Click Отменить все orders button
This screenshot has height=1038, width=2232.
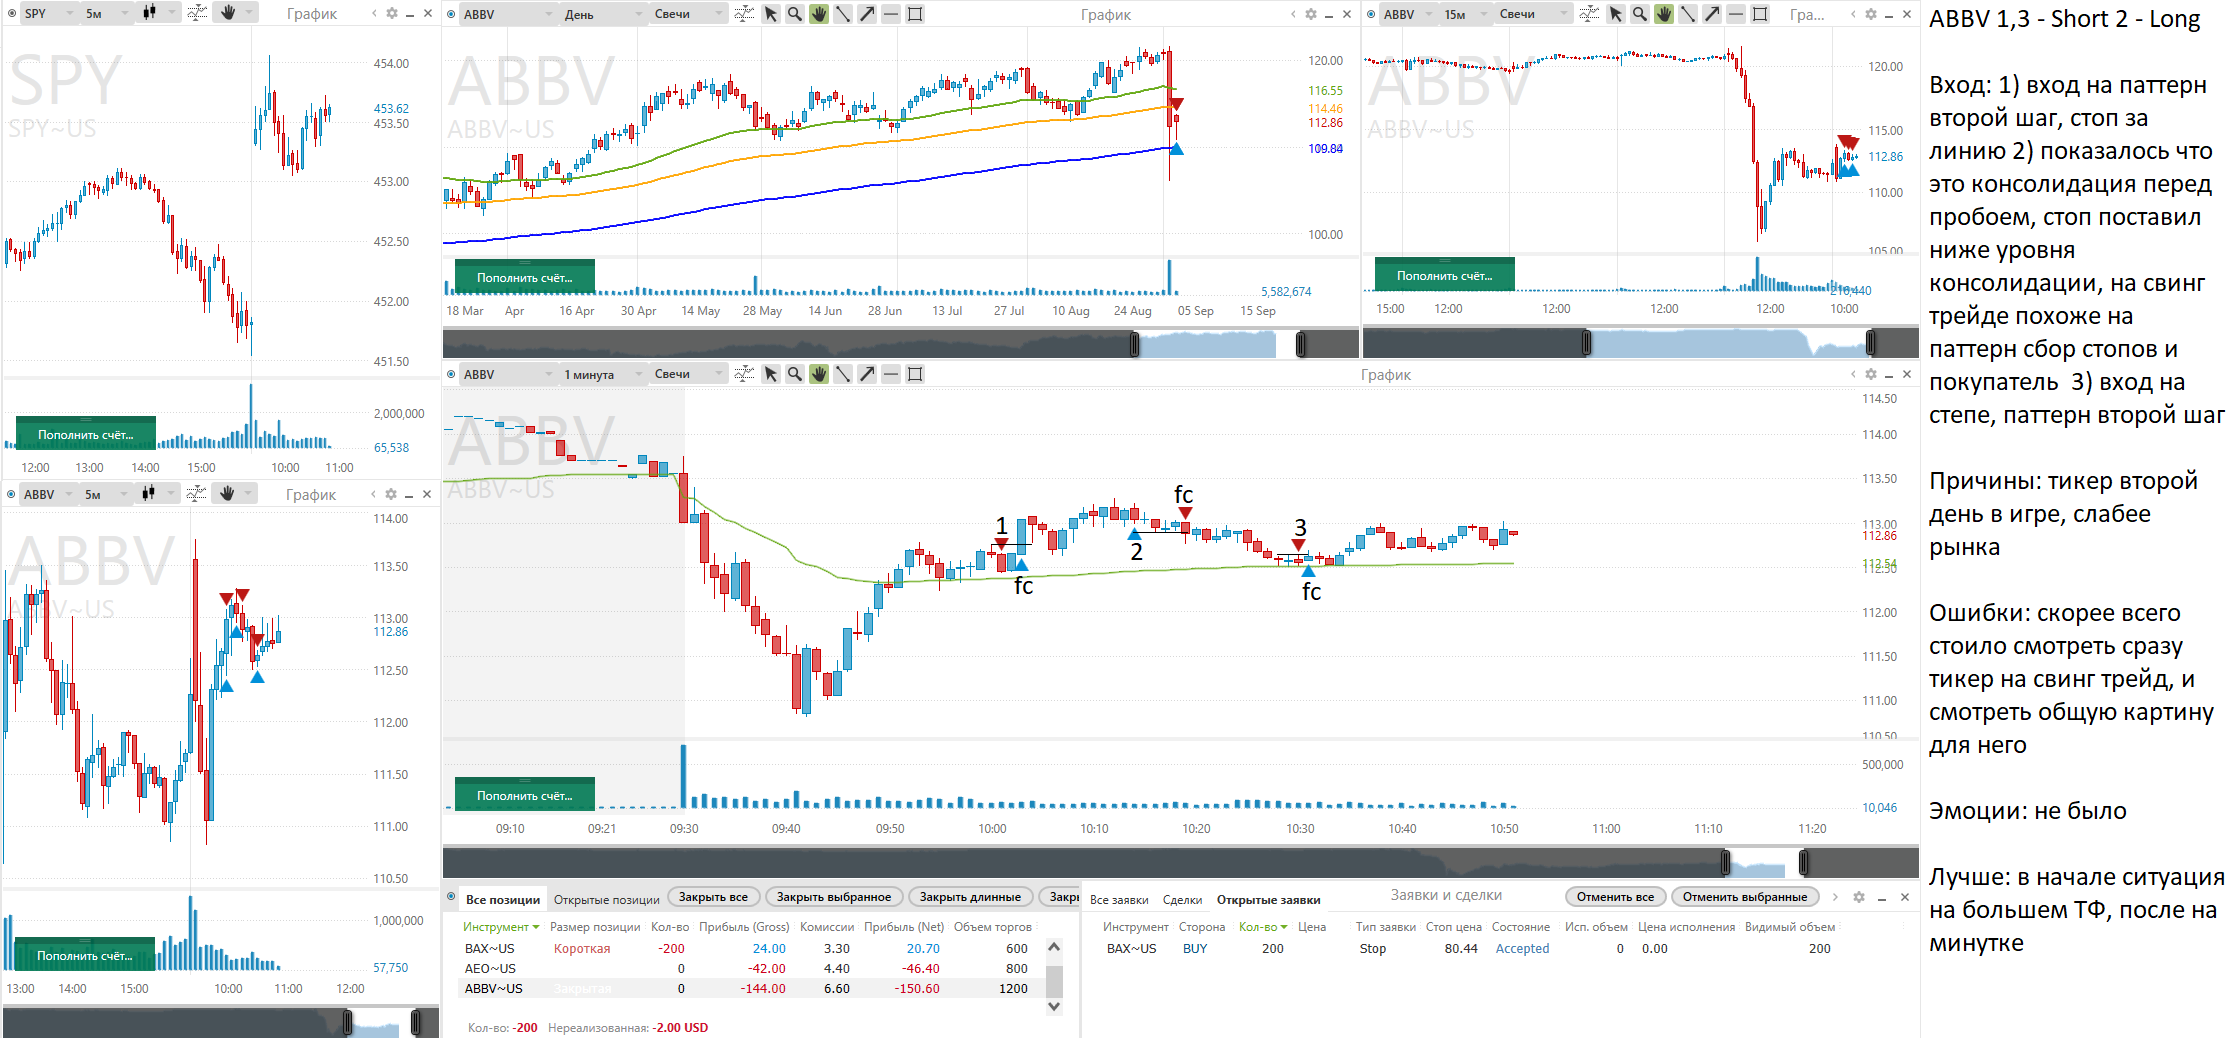pyautogui.click(x=1615, y=897)
